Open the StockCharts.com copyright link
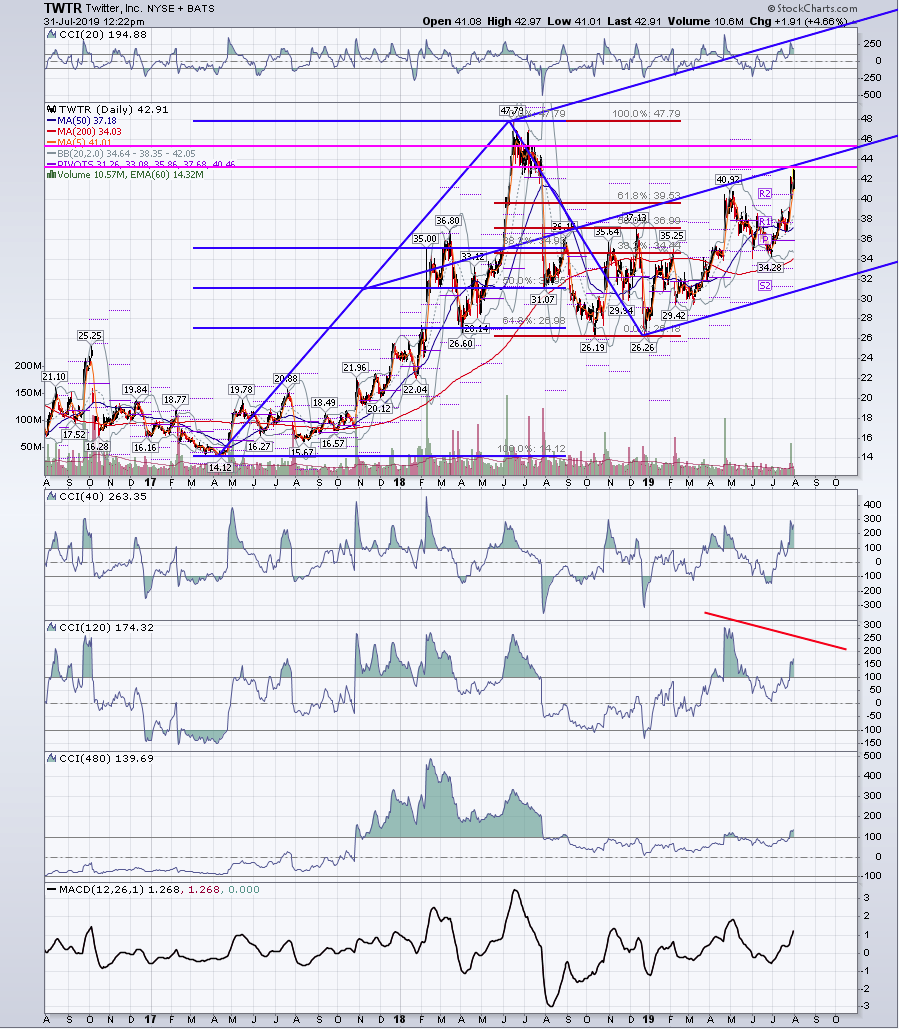The image size is (899, 1029). pos(812,9)
